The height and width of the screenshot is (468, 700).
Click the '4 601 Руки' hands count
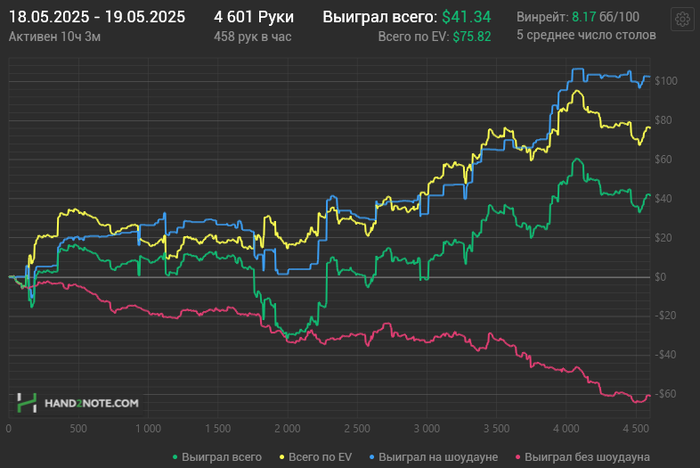point(254,17)
